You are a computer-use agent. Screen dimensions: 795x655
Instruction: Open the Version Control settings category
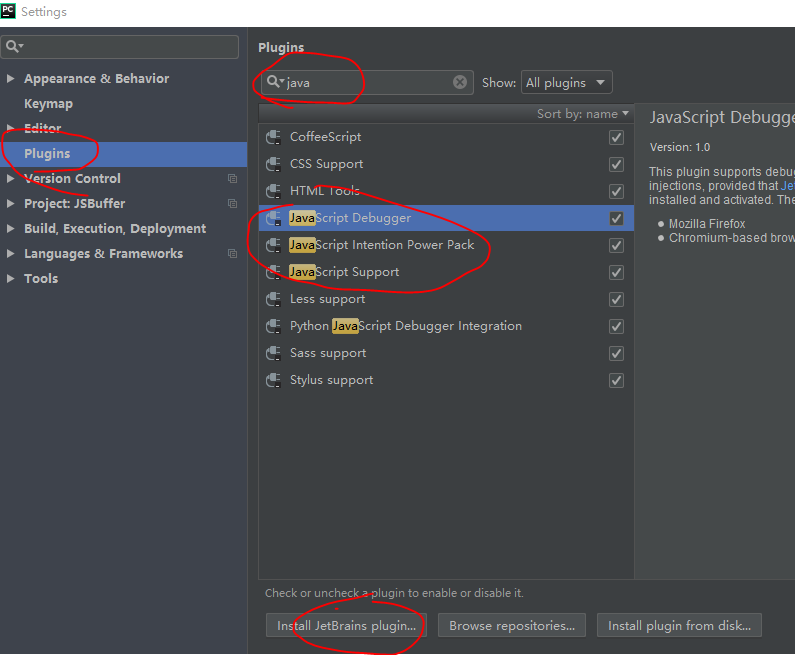pos(73,178)
